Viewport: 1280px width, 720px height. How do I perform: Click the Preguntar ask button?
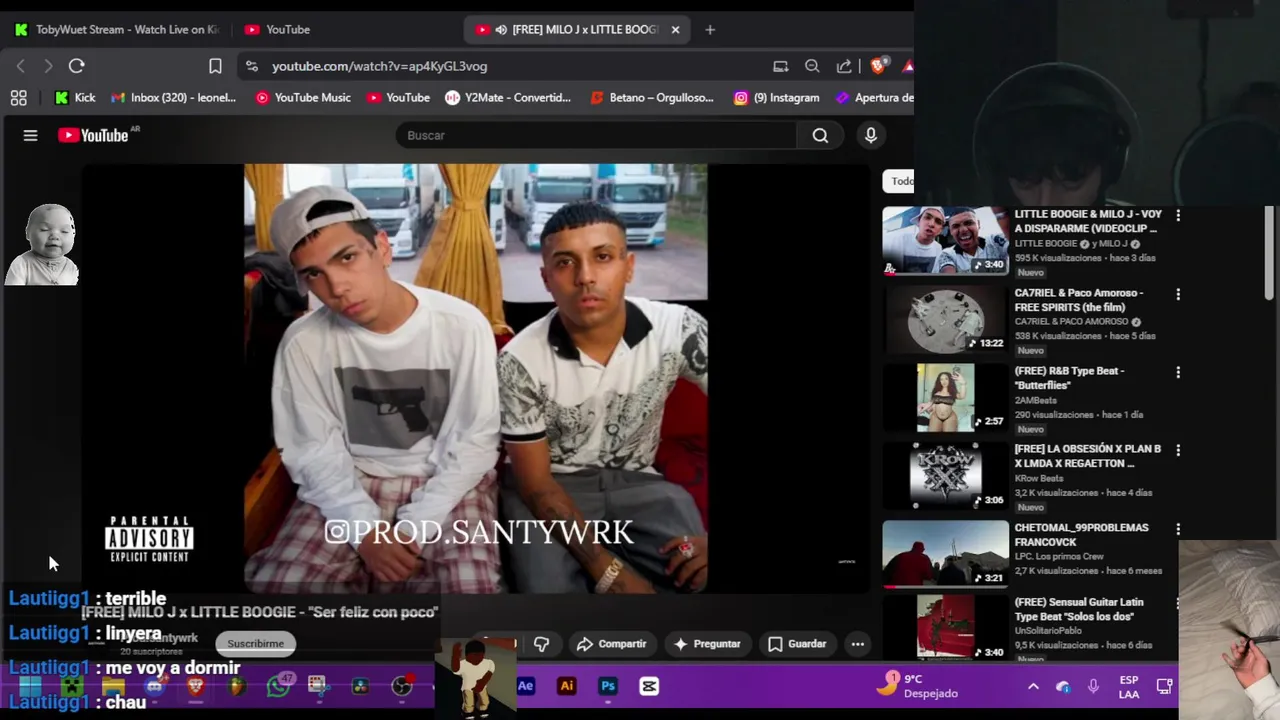(x=707, y=644)
